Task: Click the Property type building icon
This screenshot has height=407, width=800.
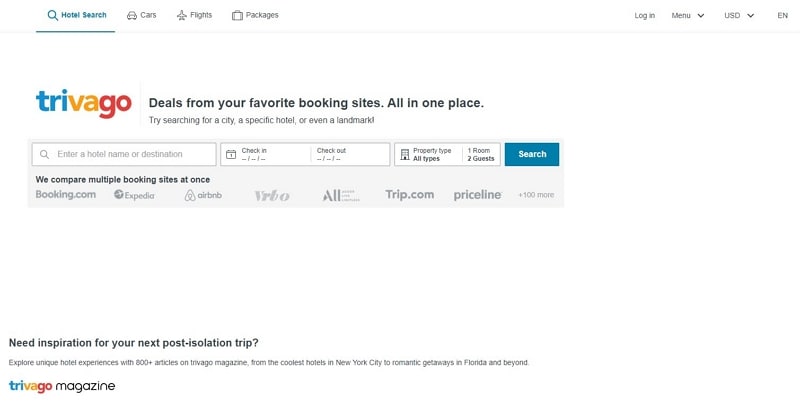Action: click(404, 155)
